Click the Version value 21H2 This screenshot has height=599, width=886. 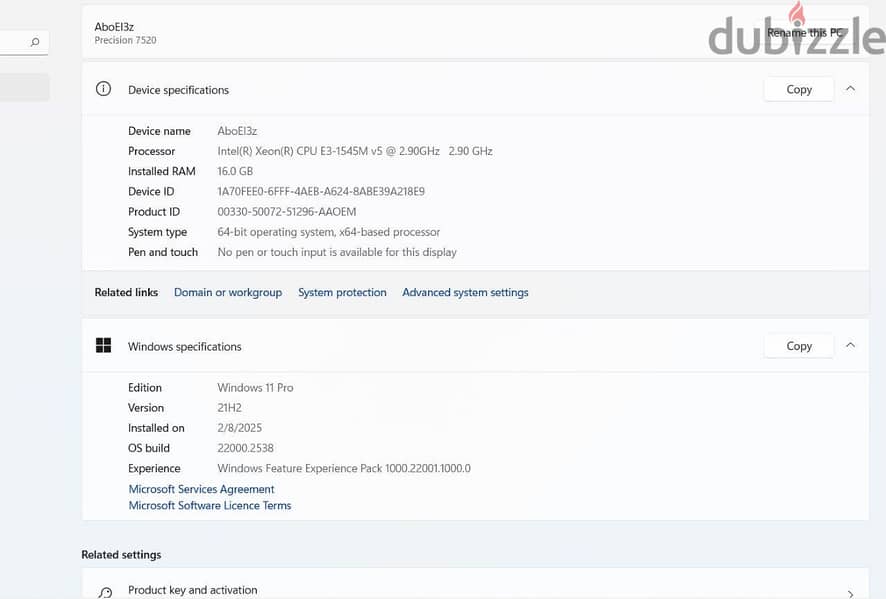click(x=229, y=408)
